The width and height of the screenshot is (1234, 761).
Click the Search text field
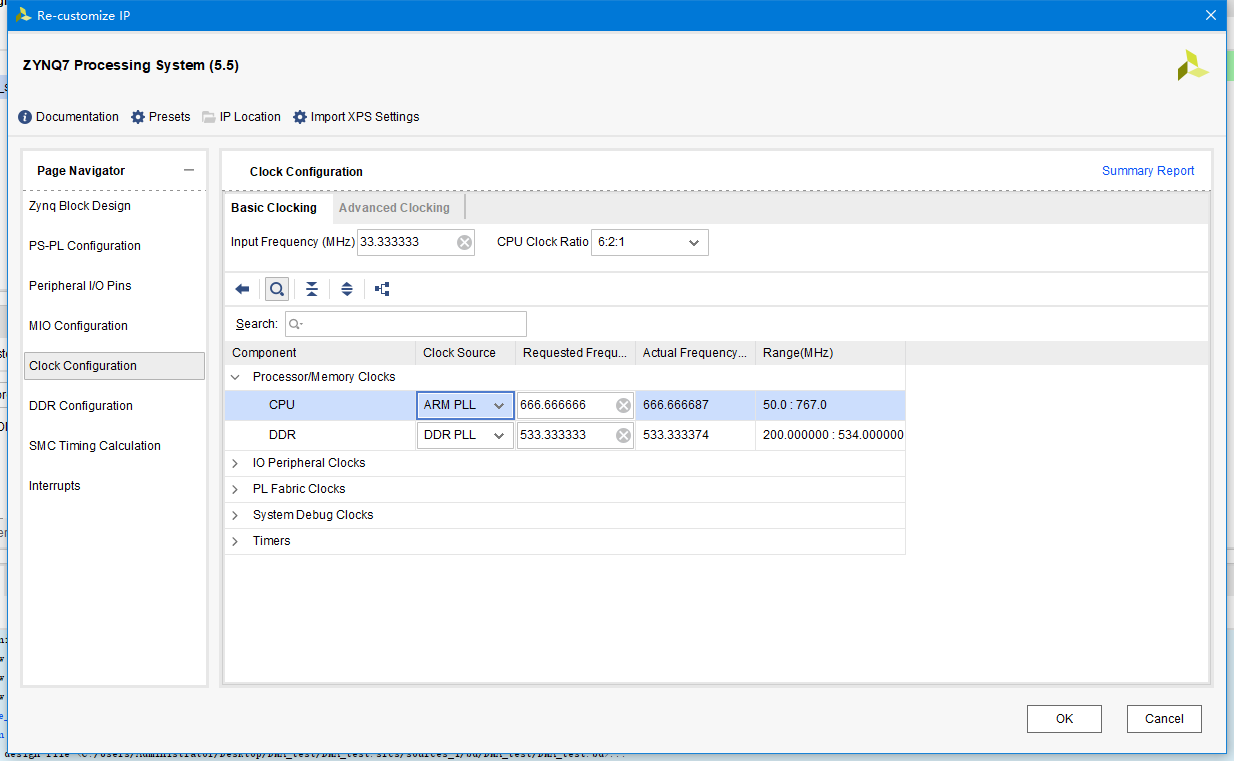pyautogui.click(x=405, y=324)
